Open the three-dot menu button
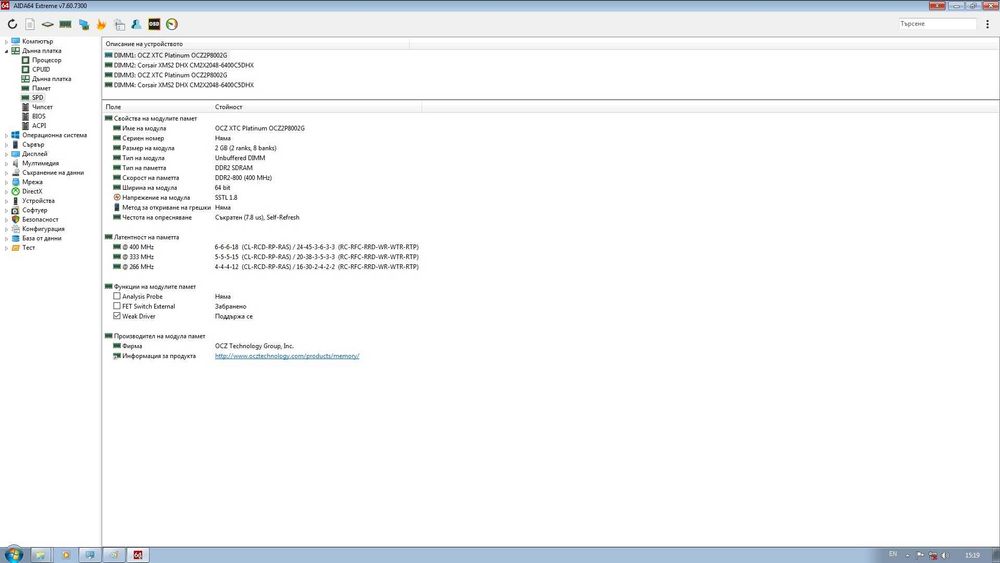Image resolution: width=1000 pixels, height=563 pixels. click(987, 24)
